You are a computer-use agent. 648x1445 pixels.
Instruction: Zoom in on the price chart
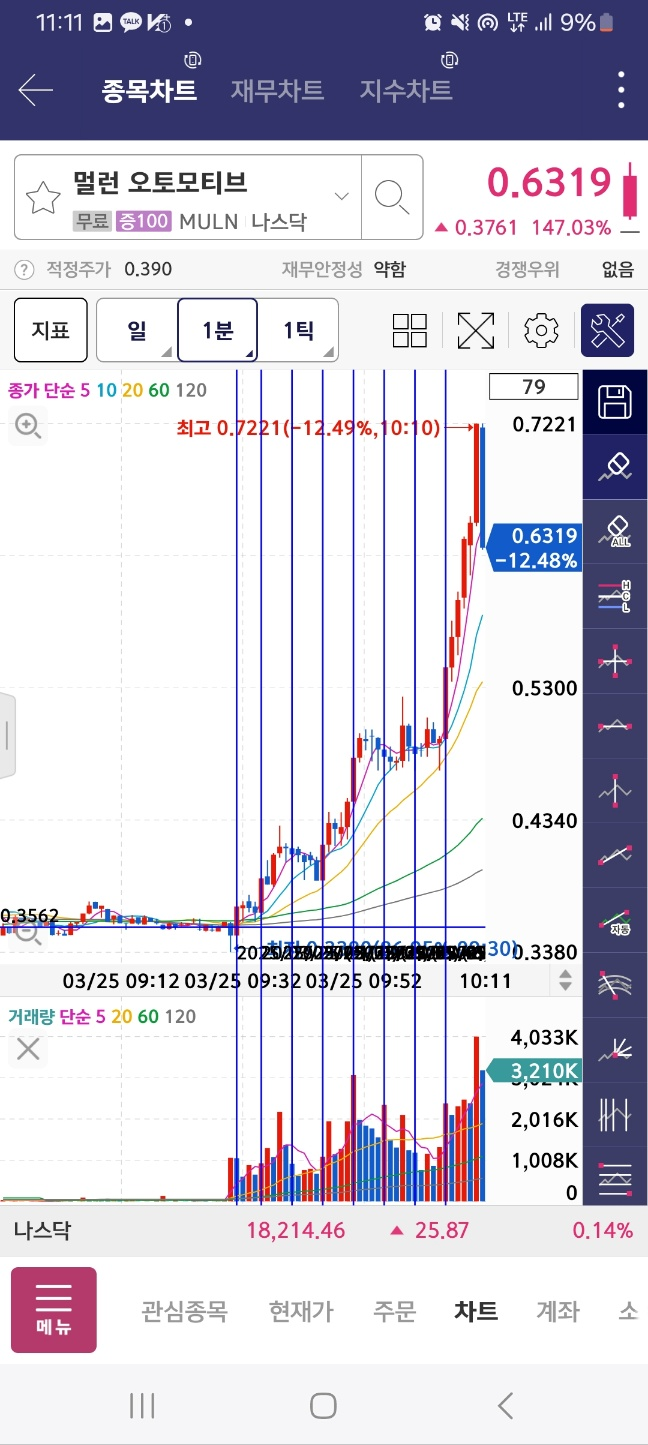point(27,427)
